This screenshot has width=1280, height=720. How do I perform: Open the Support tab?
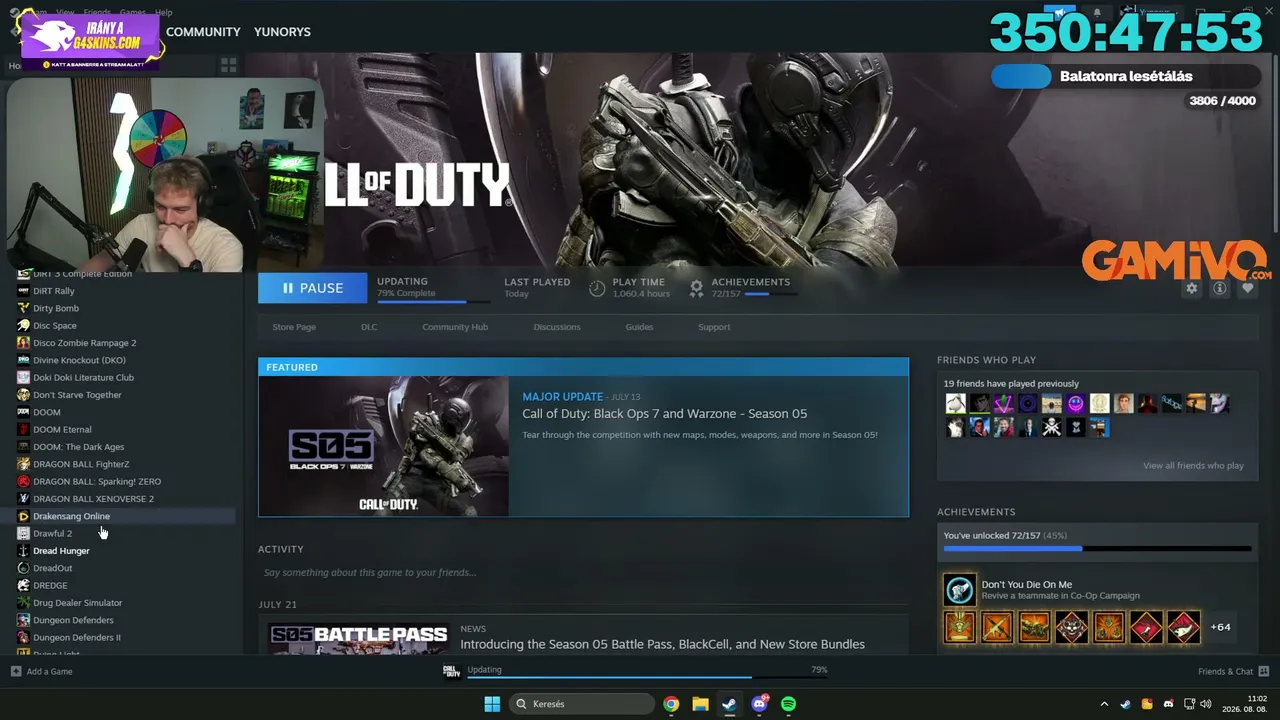(x=714, y=327)
